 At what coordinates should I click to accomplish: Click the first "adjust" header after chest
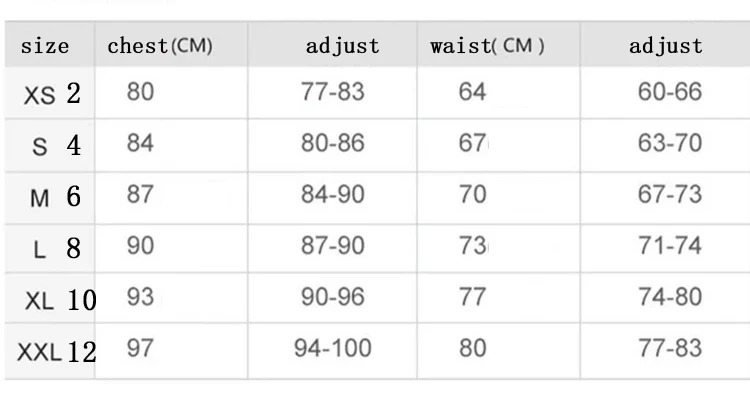(x=342, y=46)
